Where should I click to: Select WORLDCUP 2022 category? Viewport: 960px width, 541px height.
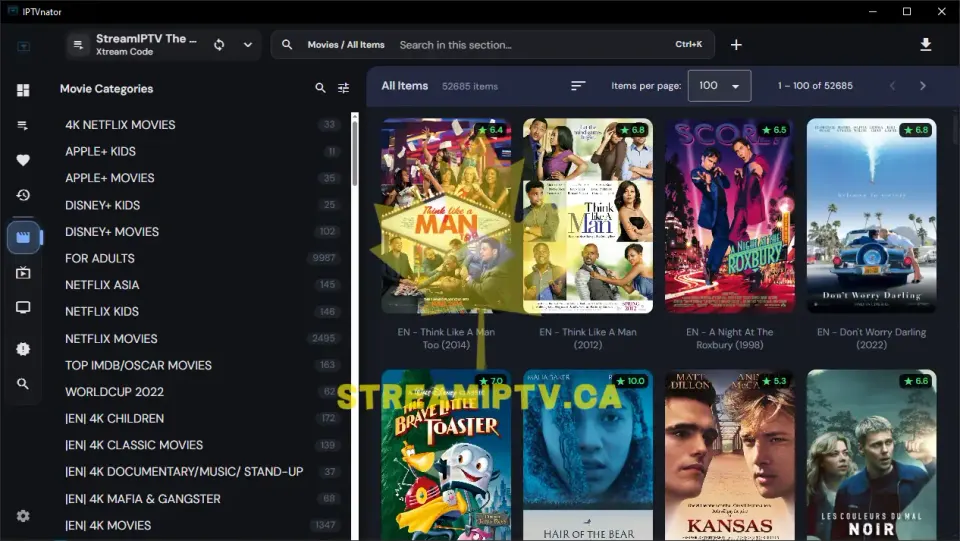pos(202,392)
